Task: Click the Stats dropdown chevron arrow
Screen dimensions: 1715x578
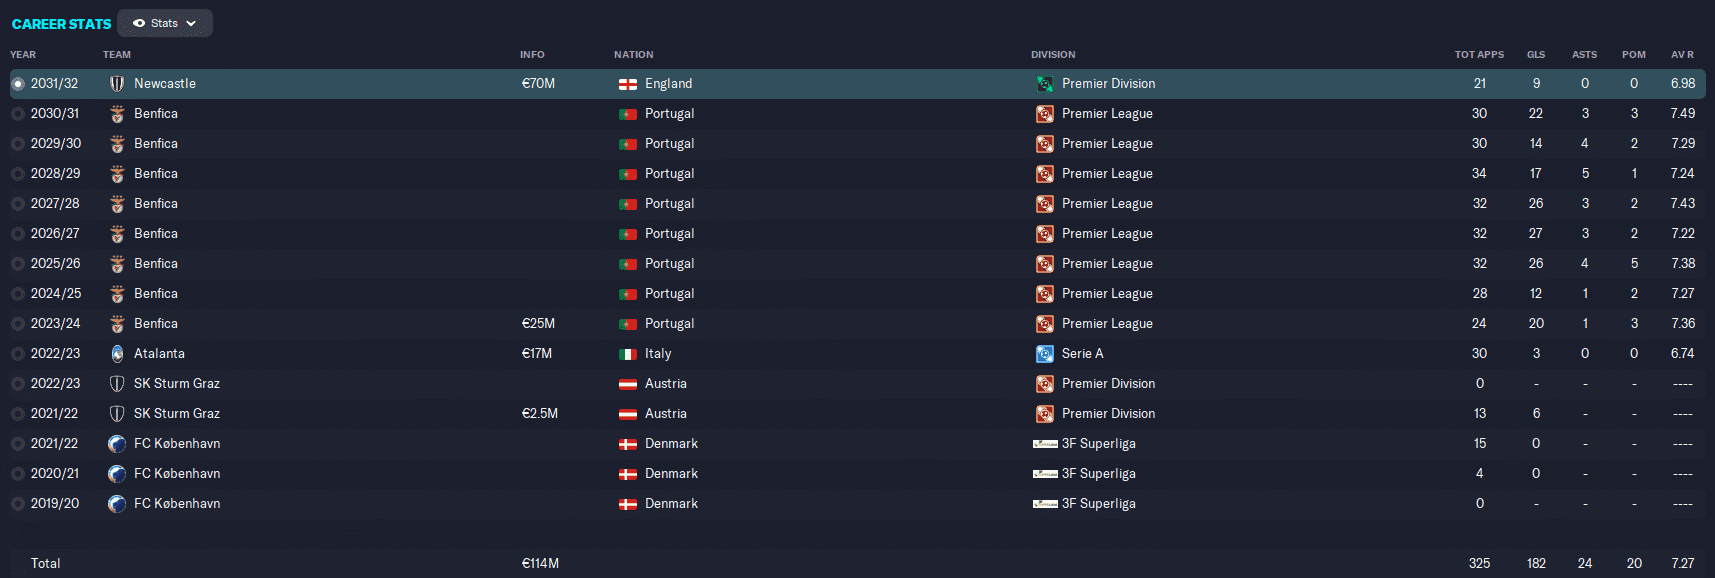Action: [x=192, y=23]
